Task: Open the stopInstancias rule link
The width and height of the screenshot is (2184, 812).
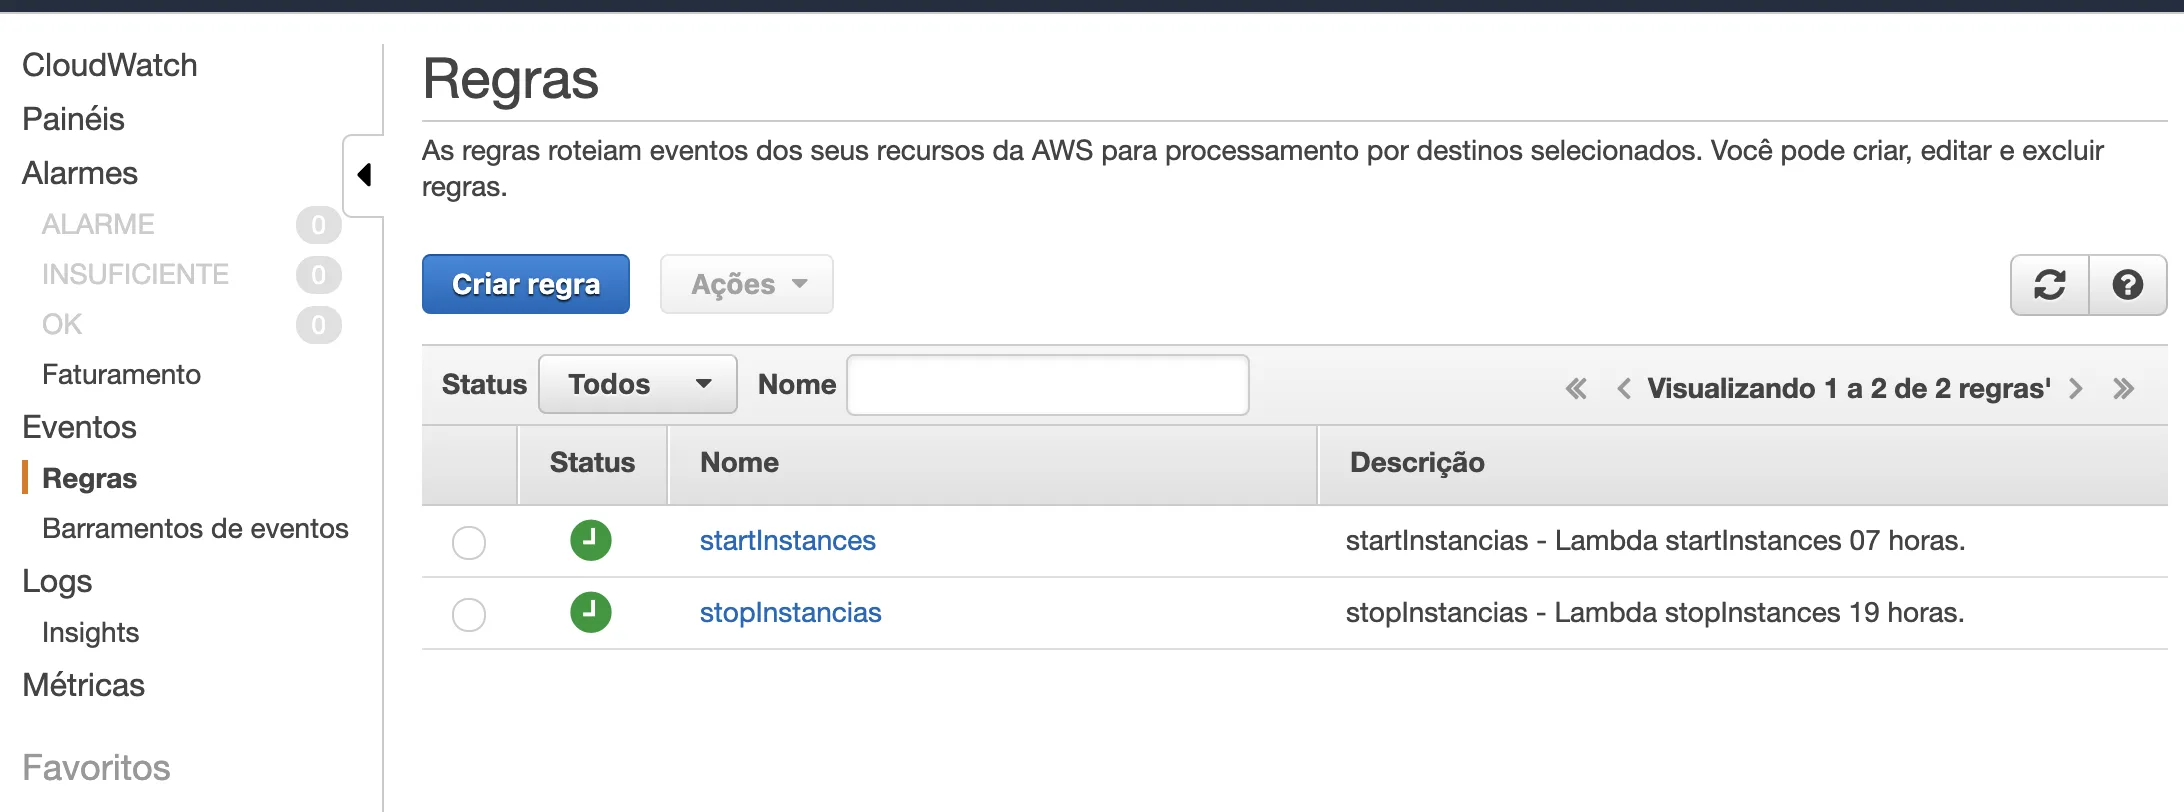Action: click(790, 612)
